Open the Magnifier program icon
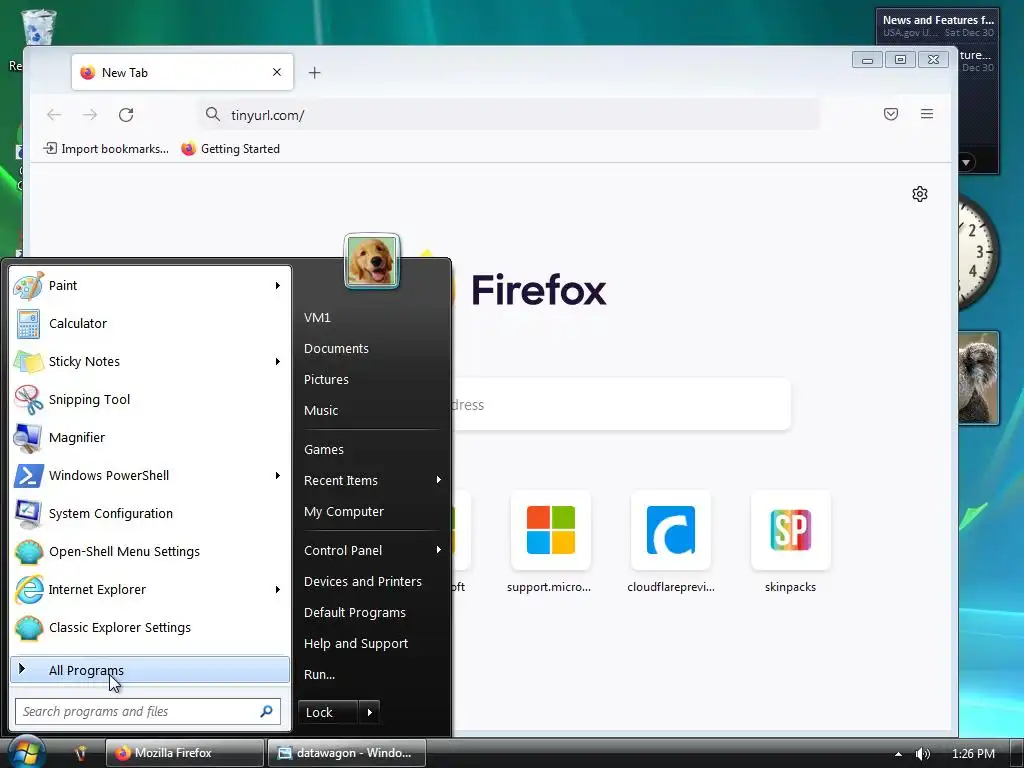The height and width of the screenshot is (768, 1024). 28,438
